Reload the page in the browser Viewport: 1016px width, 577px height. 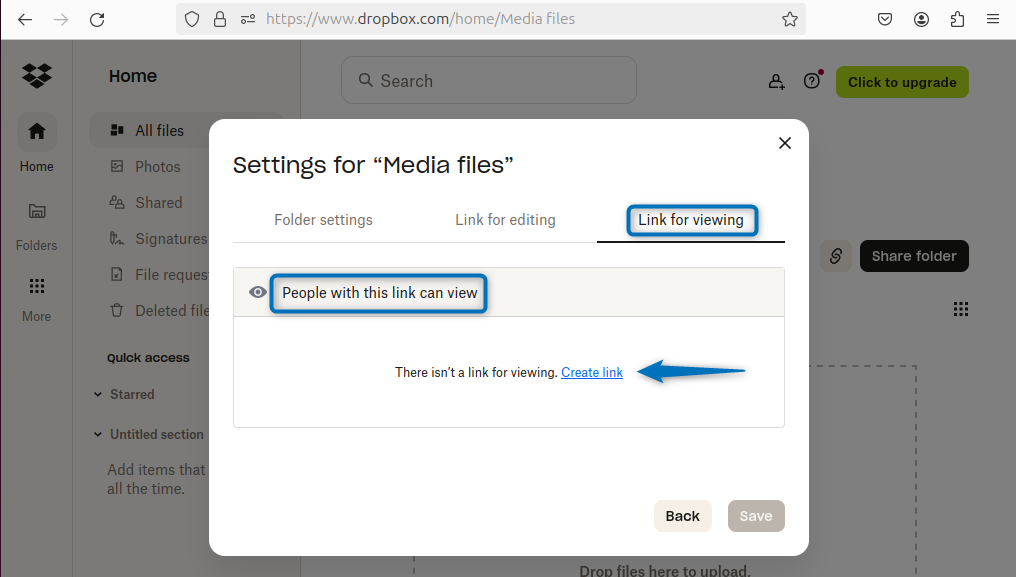(97, 19)
